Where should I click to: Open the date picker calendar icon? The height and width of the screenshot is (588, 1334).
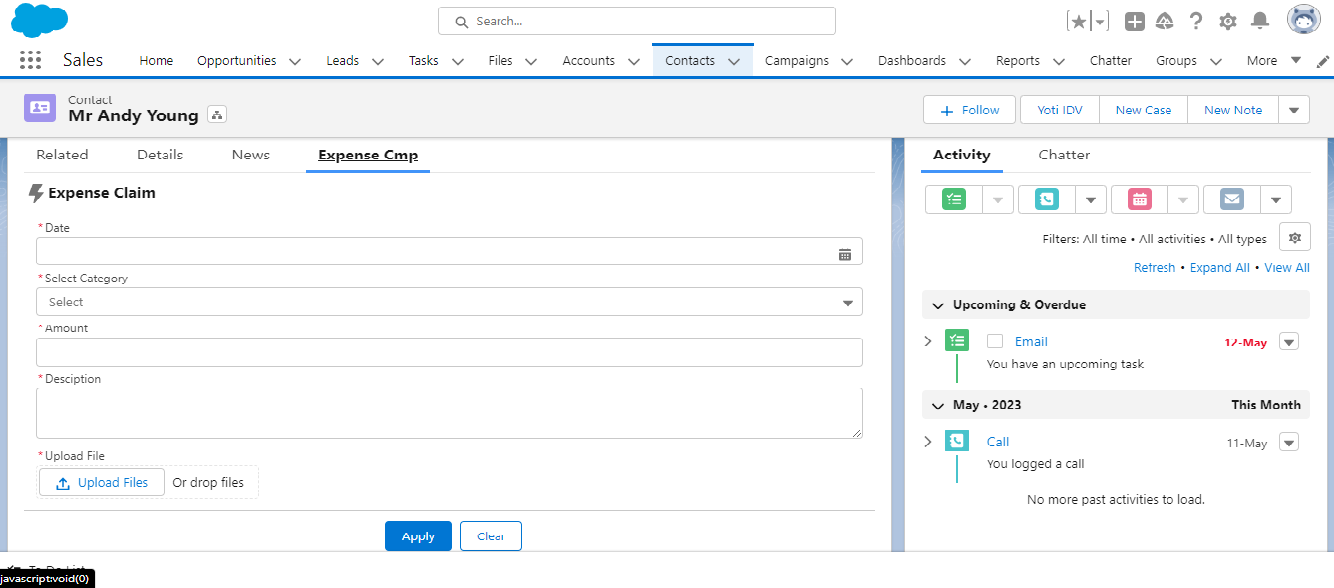845,254
